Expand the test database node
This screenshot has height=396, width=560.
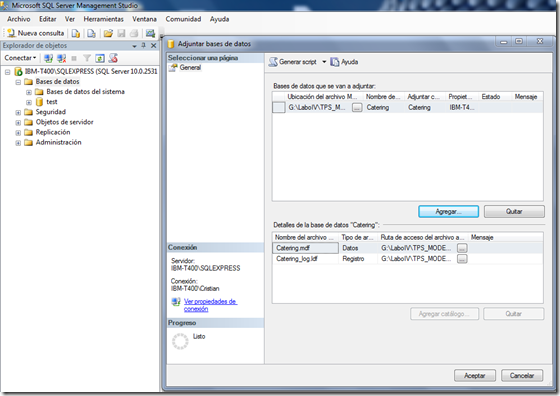coord(29,102)
